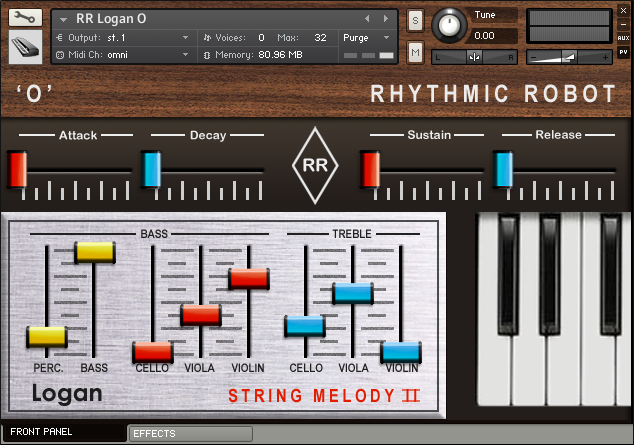This screenshot has width=634, height=445.
Task: Click the Voices icon
Action: (x=207, y=38)
